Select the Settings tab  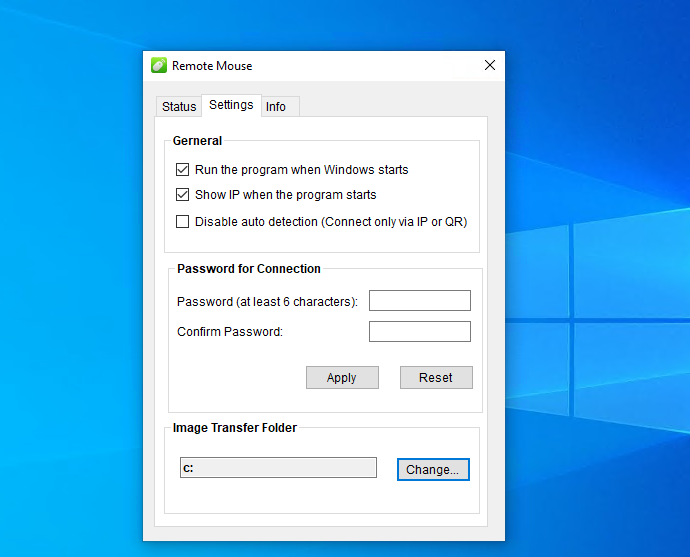(x=231, y=105)
